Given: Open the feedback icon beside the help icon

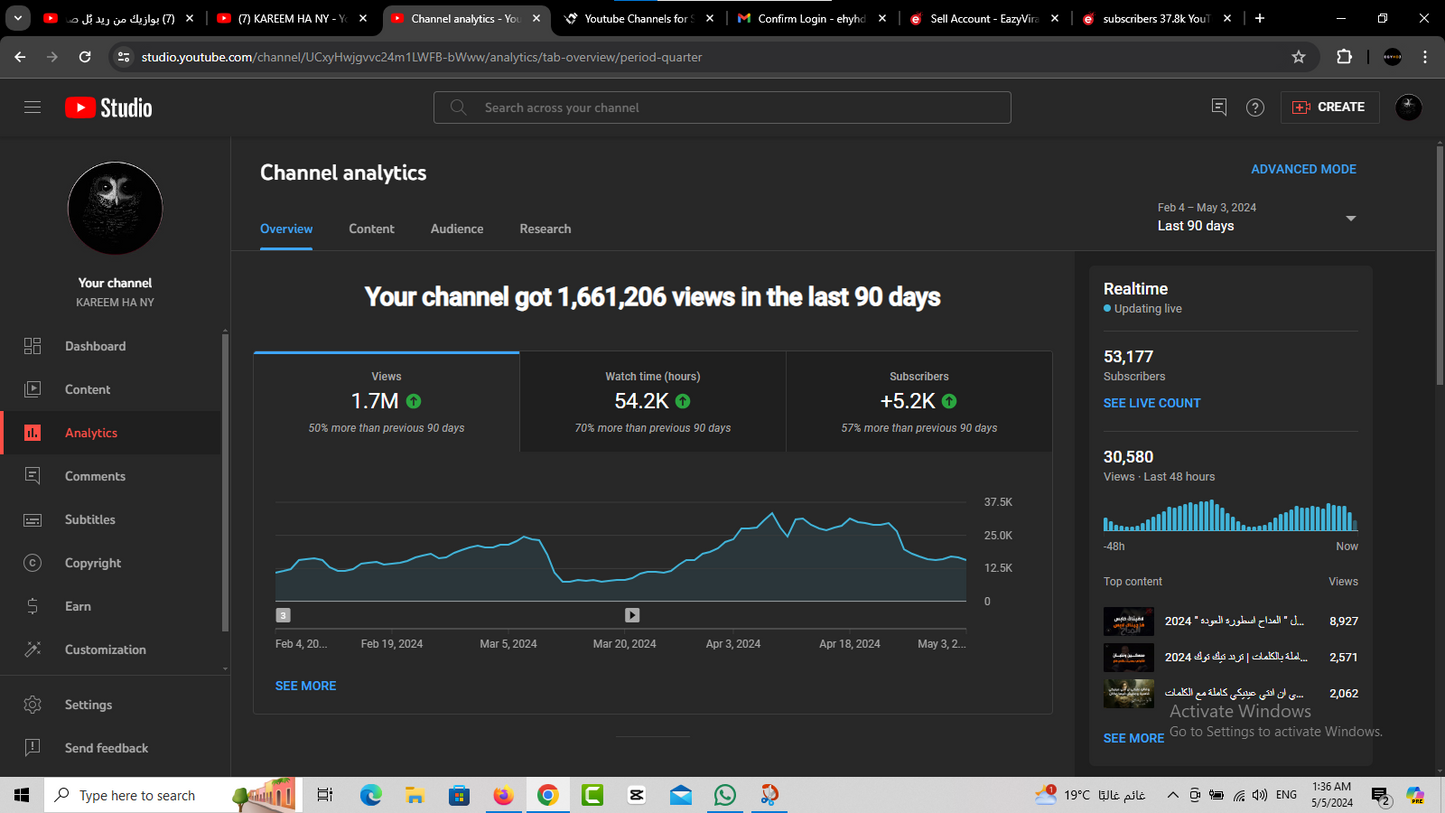Looking at the screenshot, I should pyautogui.click(x=1218, y=107).
